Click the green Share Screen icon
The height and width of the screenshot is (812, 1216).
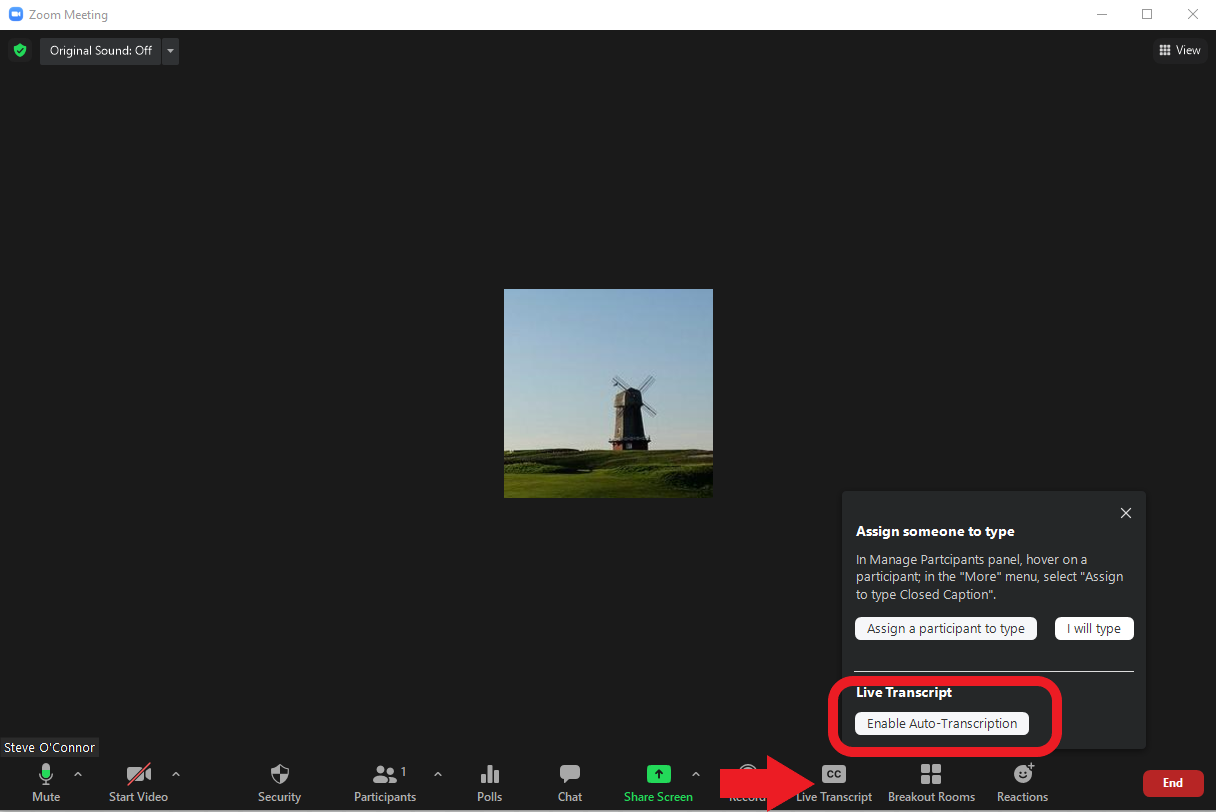657,775
